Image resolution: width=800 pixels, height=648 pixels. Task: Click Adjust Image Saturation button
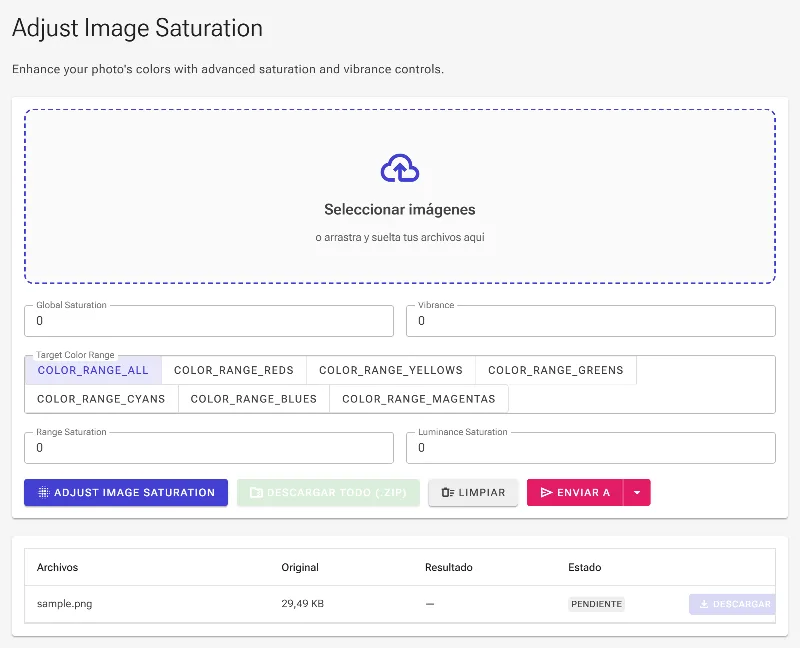point(126,492)
